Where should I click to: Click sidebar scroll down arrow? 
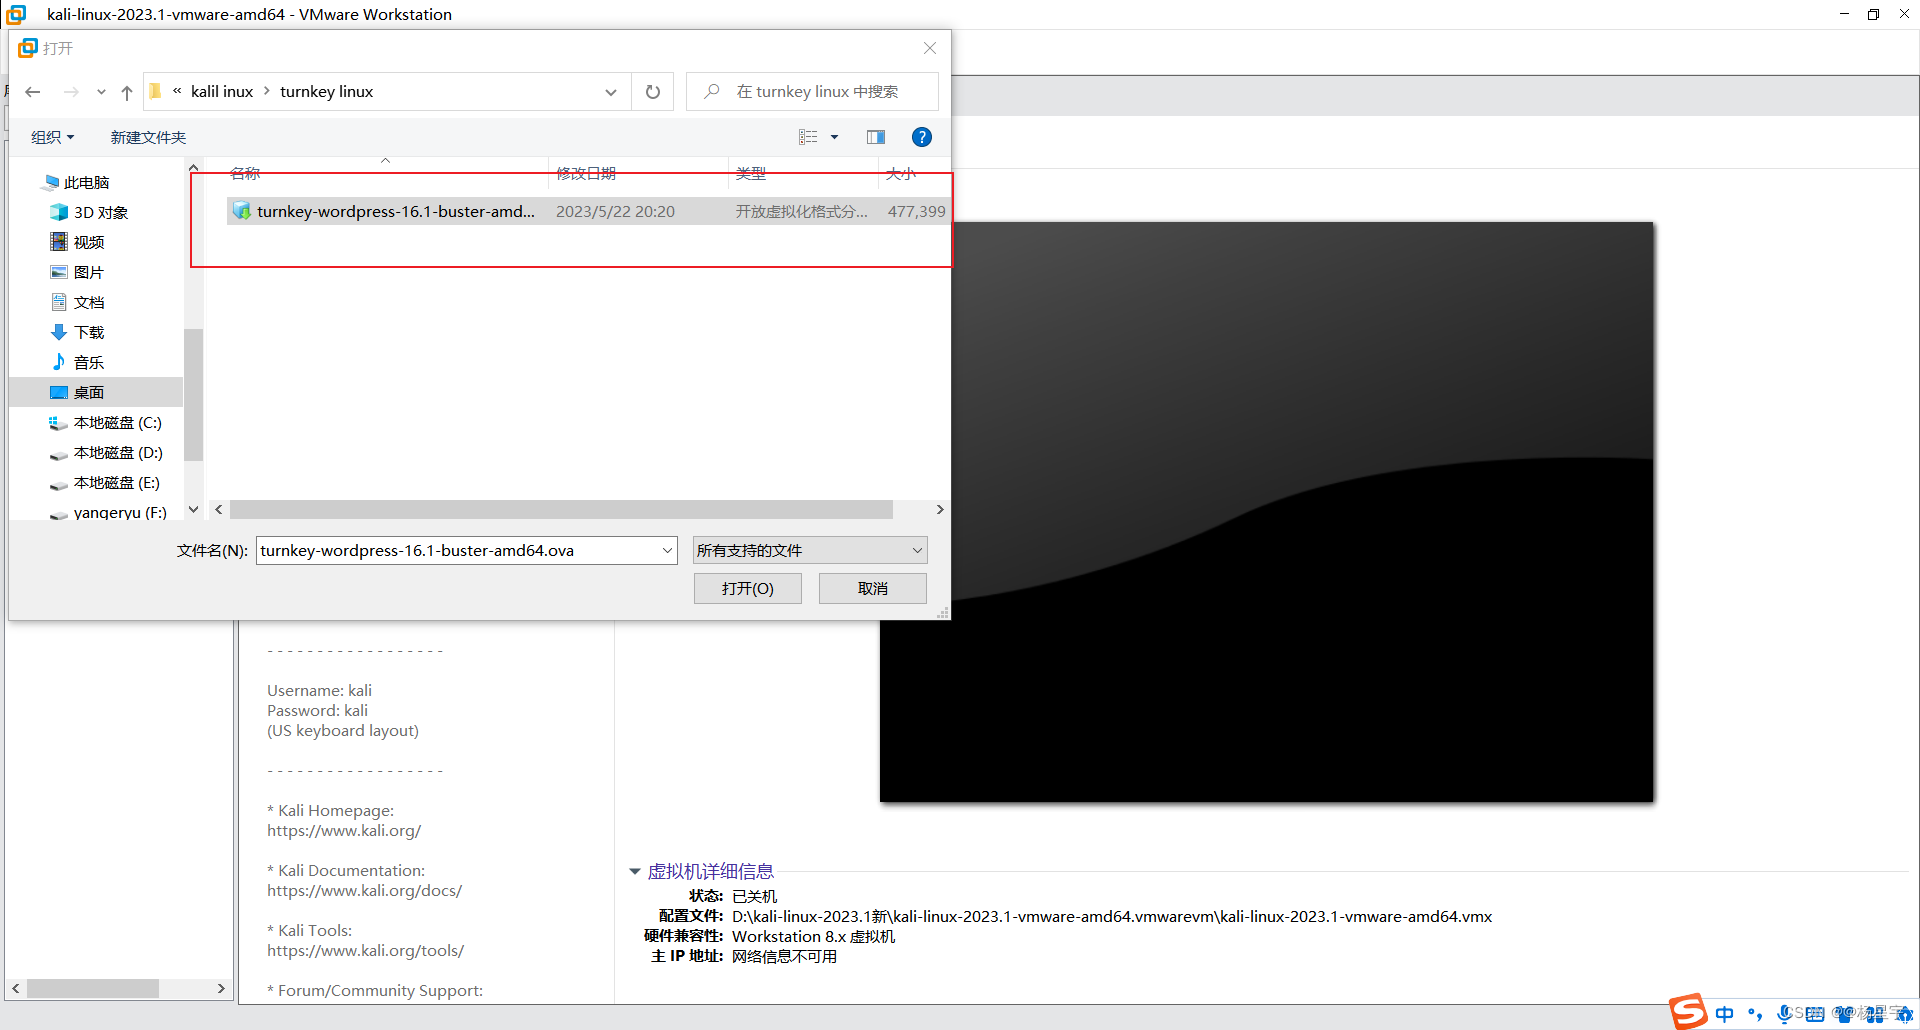pyautogui.click(x=193, y=509)
